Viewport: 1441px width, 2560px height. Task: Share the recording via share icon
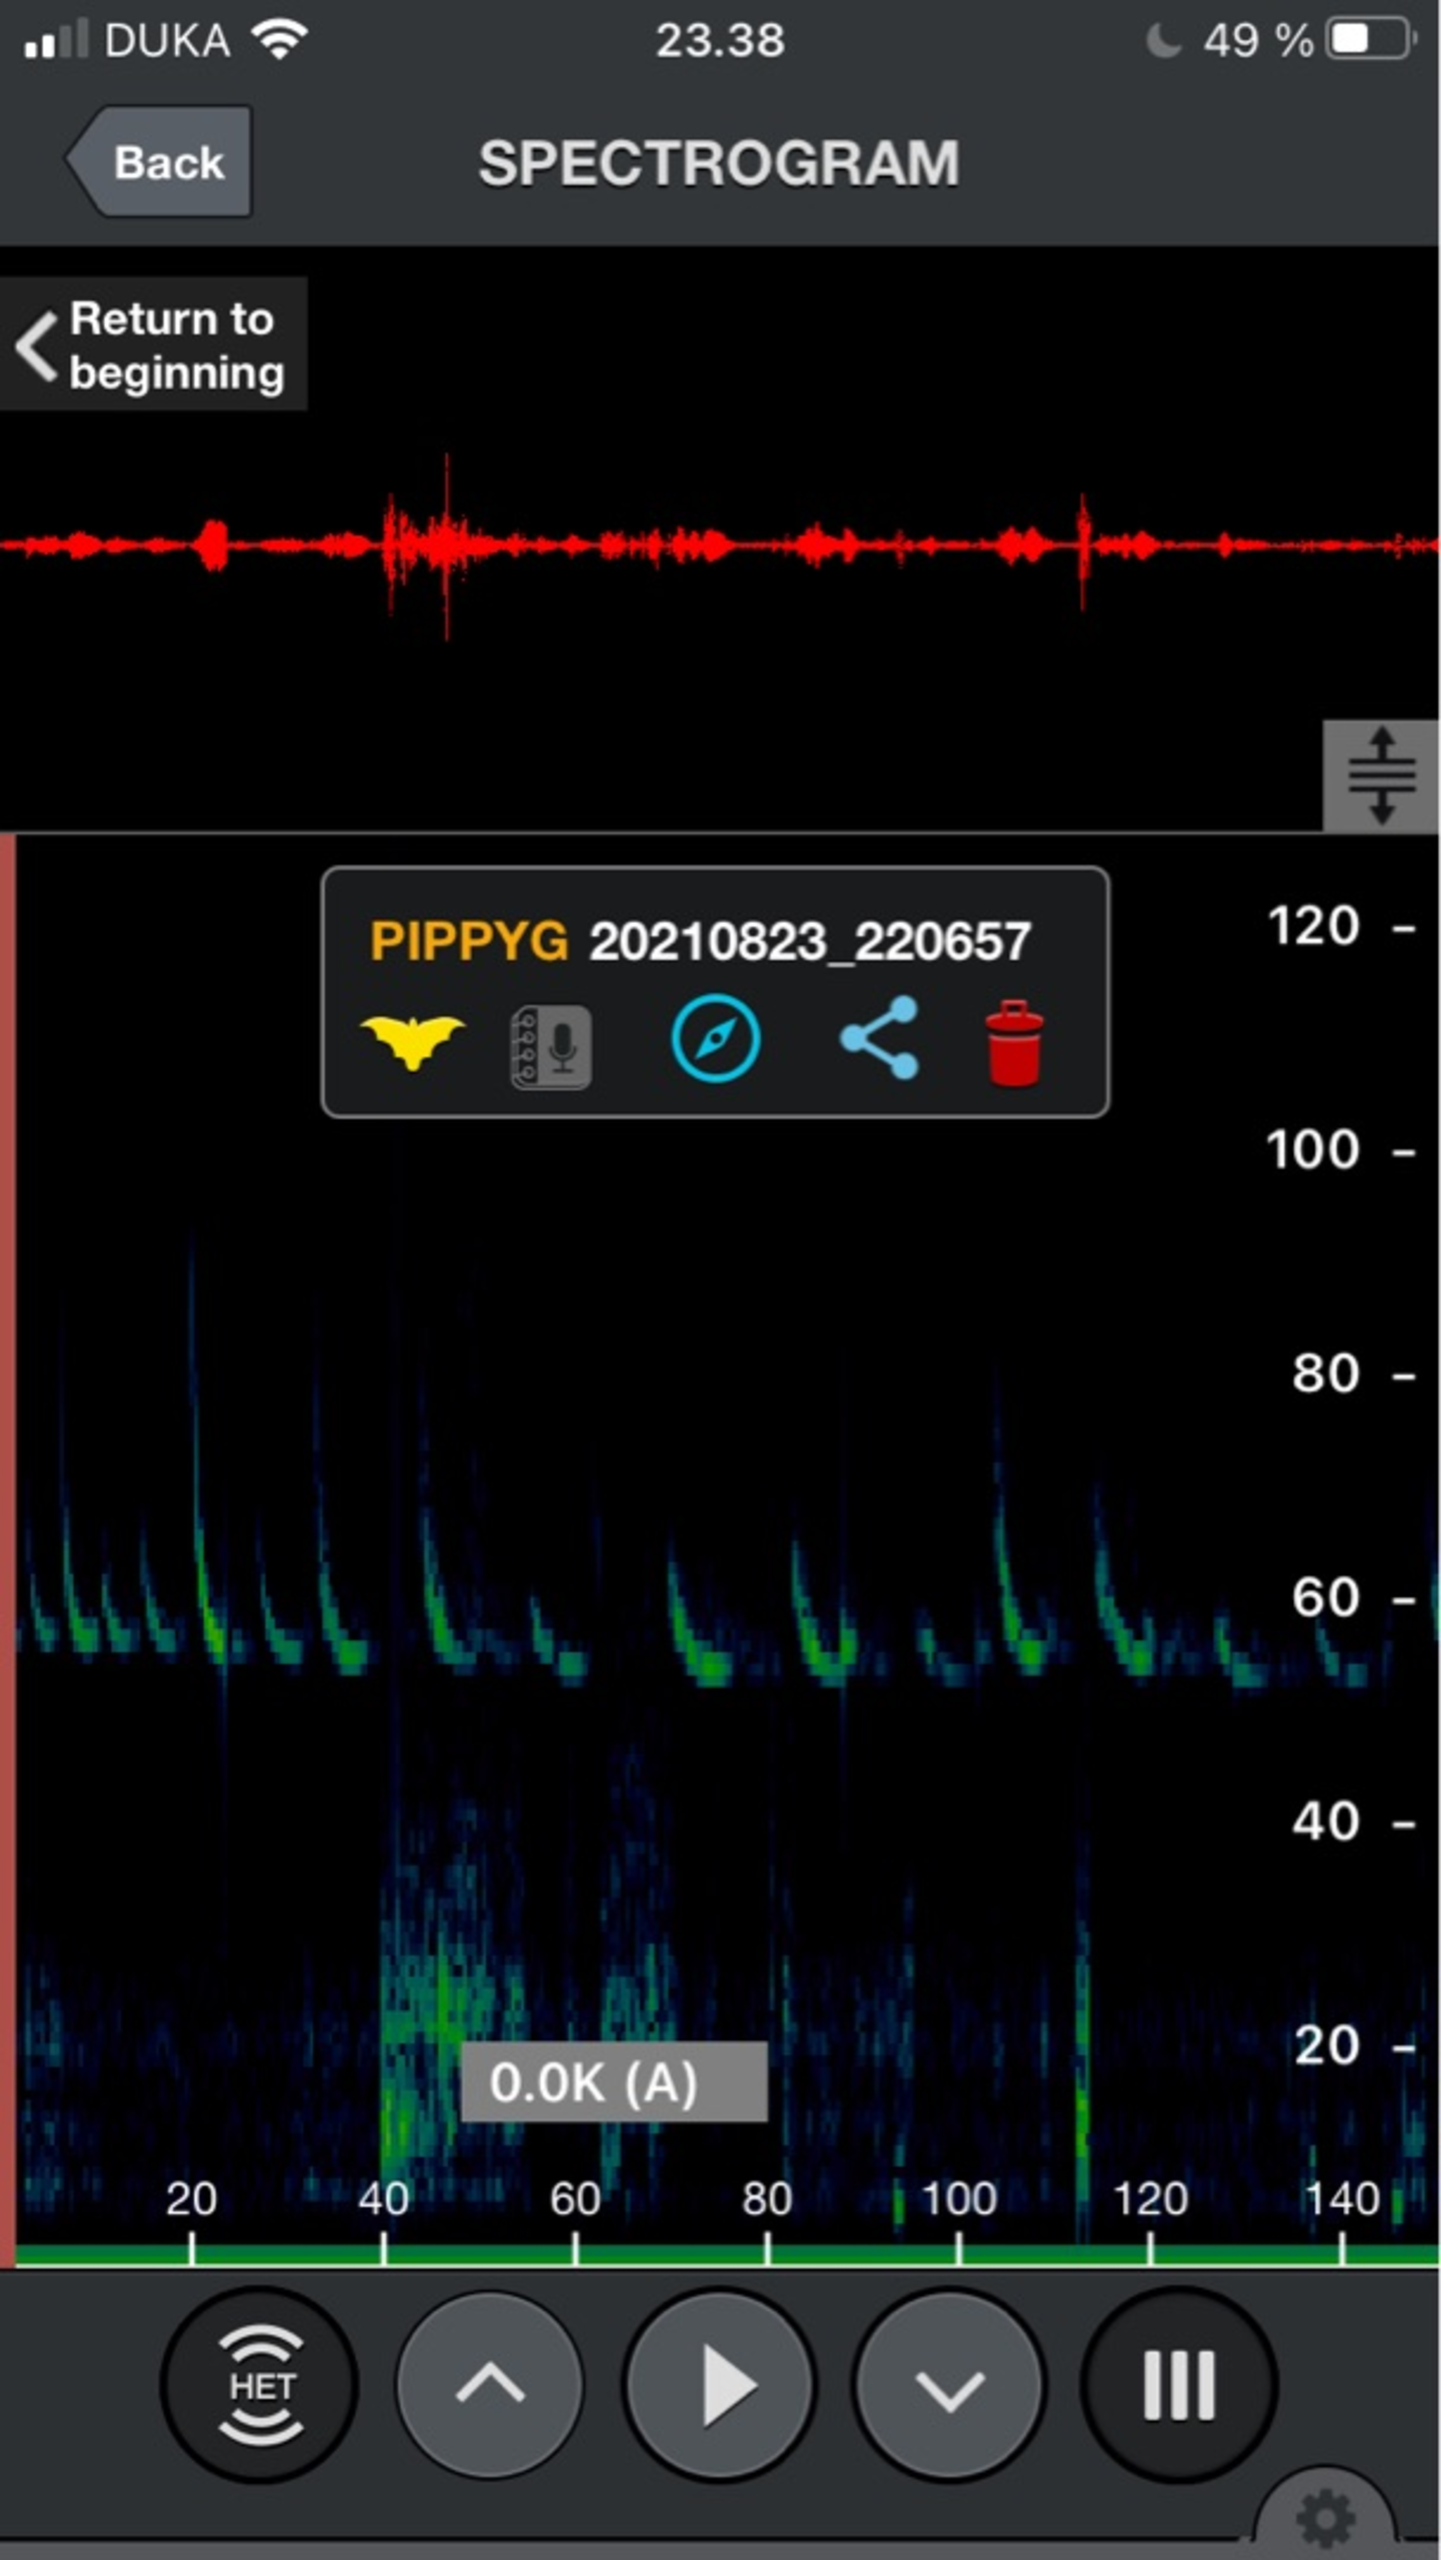point(879,1038)
